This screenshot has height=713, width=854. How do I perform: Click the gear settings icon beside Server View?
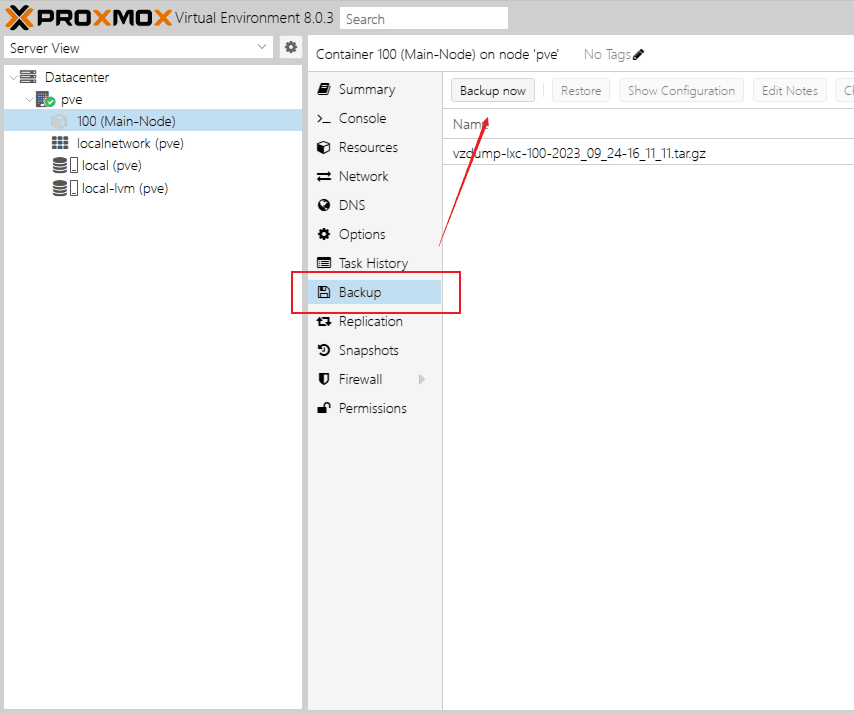pos(291,47)
